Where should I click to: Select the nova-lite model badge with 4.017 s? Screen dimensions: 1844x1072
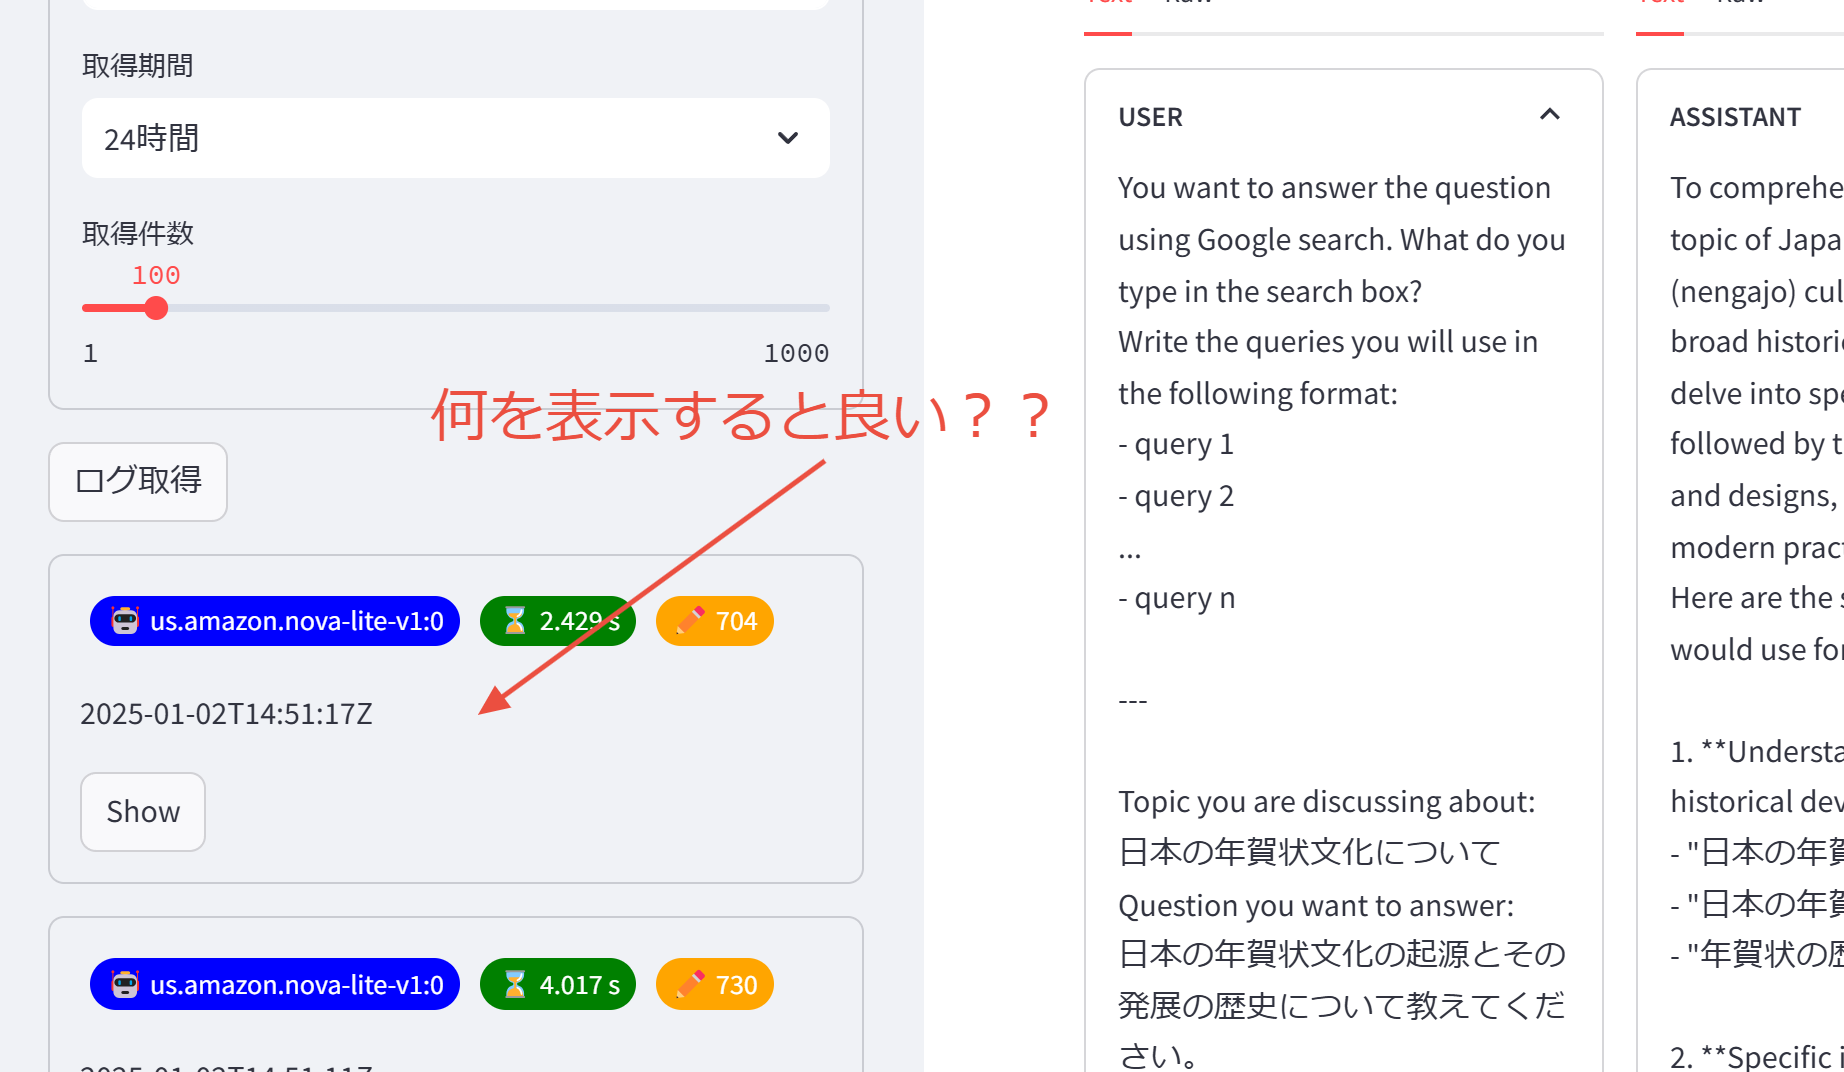pos(275,985)
